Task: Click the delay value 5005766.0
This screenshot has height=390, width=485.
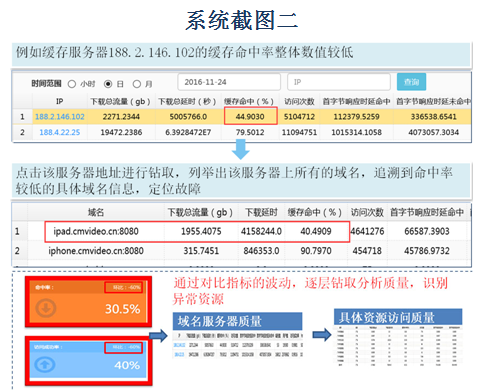Action: (x=188, y=117)
